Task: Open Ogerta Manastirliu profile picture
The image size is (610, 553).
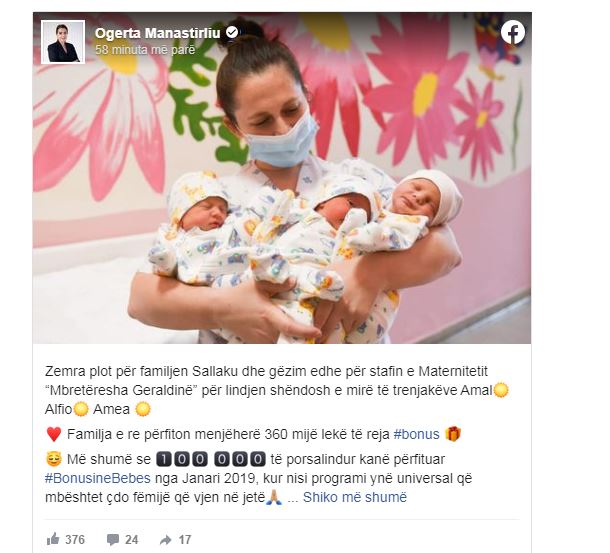Action: (63, 42)
